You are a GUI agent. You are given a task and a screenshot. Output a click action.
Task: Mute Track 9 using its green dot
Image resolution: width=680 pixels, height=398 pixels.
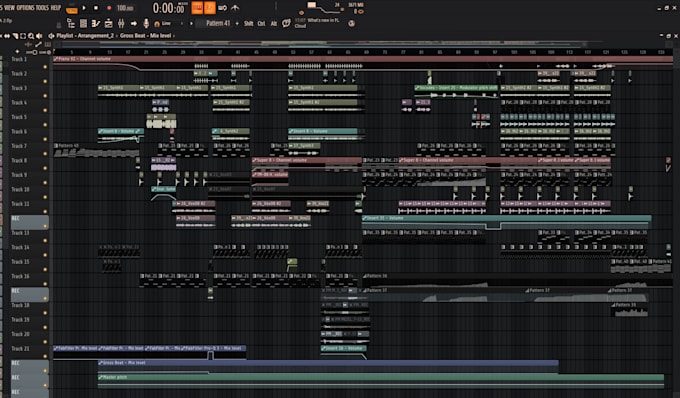pos(45,183)
